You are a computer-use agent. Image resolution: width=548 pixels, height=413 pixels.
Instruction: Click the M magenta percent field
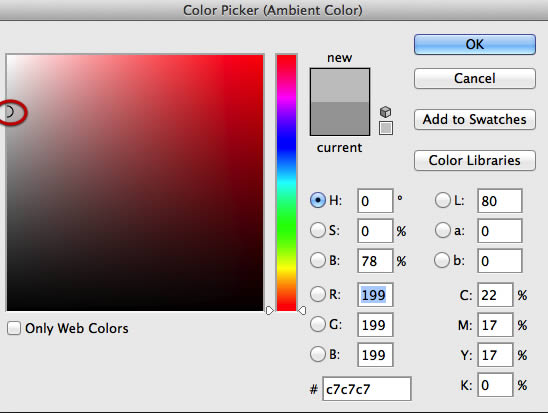pyautogui.click(x=495, y=325)
